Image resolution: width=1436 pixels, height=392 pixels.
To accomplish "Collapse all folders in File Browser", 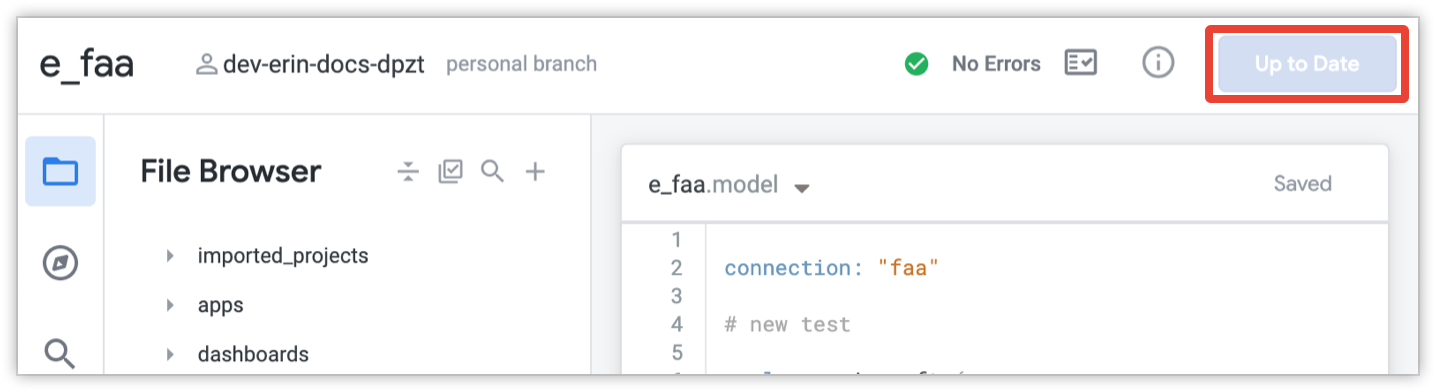I will pyautogui.click(x=407, y=172).
